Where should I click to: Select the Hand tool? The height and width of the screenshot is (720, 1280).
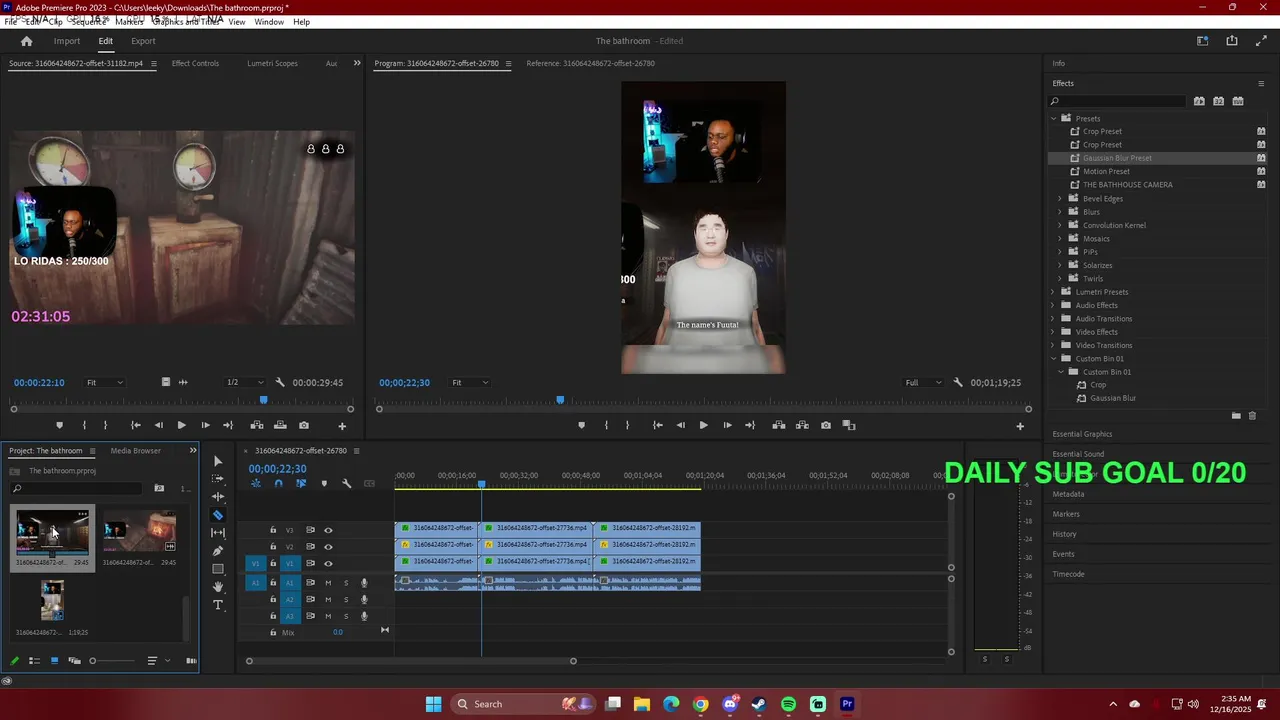point(218,587)
